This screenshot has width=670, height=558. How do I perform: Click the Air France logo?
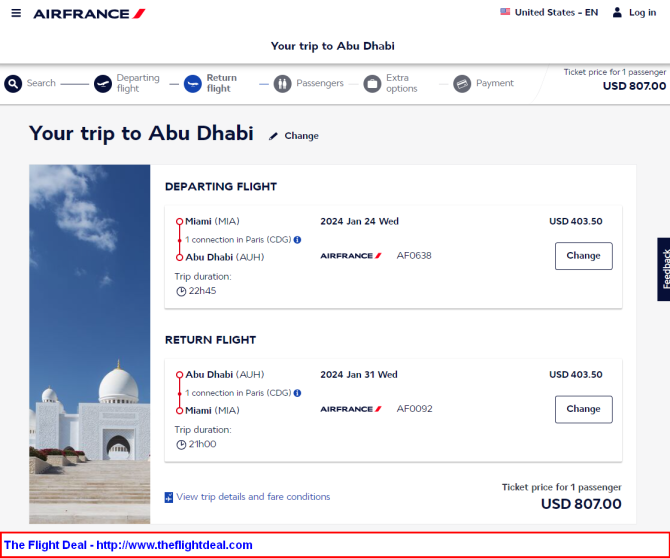[89, 14]
